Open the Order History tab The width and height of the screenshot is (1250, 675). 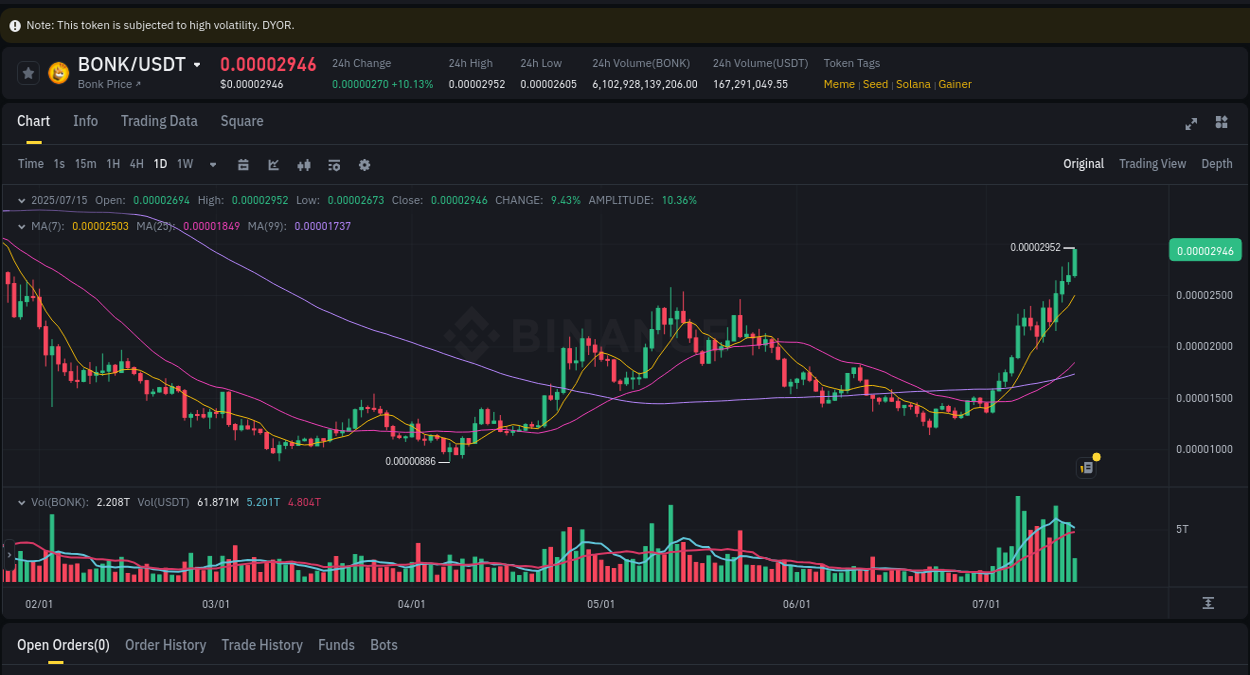click(165, 645)
